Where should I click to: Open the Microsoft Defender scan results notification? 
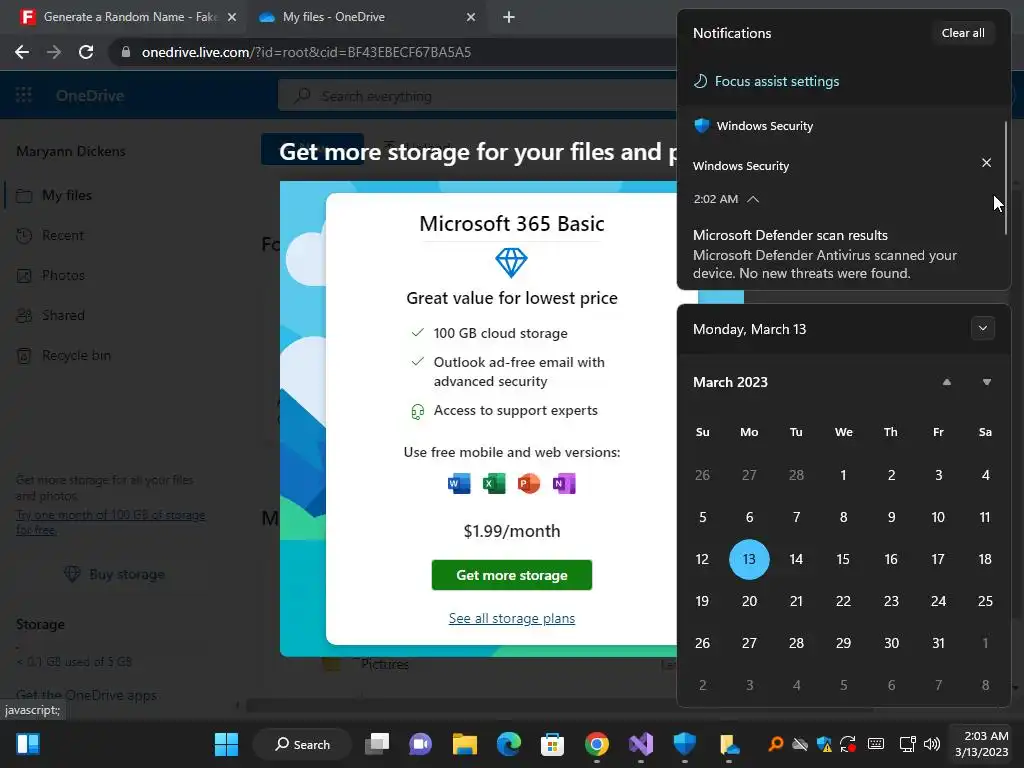tap(825, 254)
